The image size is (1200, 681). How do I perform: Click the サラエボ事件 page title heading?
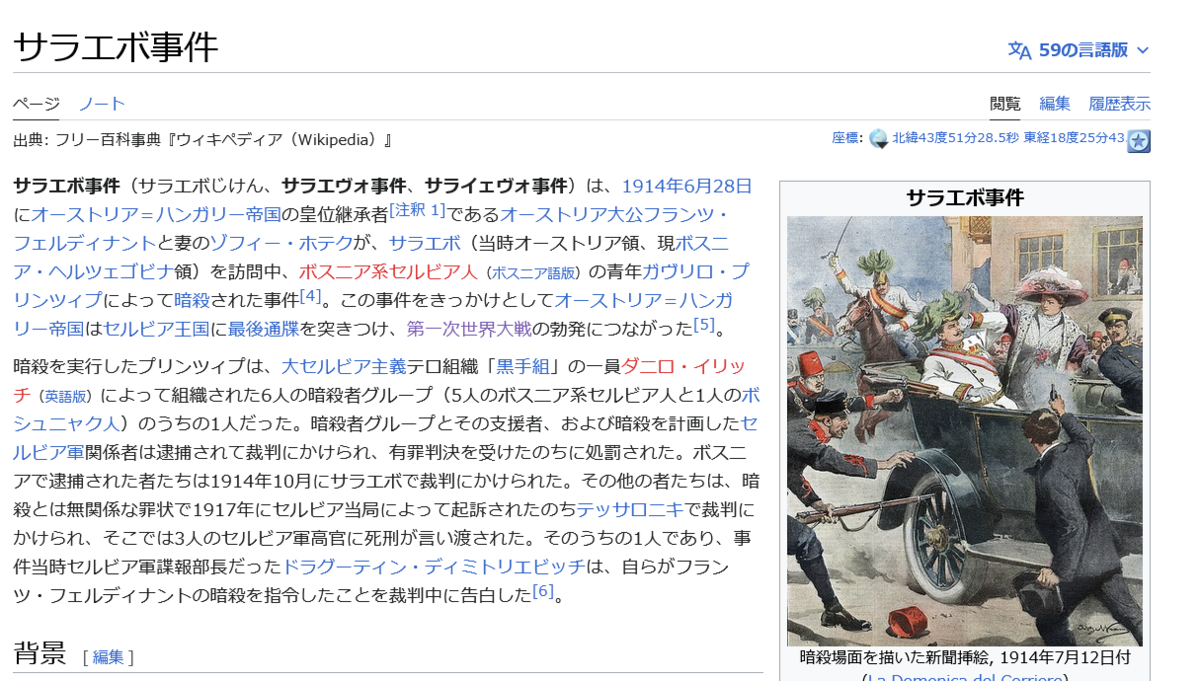(116, 47)
